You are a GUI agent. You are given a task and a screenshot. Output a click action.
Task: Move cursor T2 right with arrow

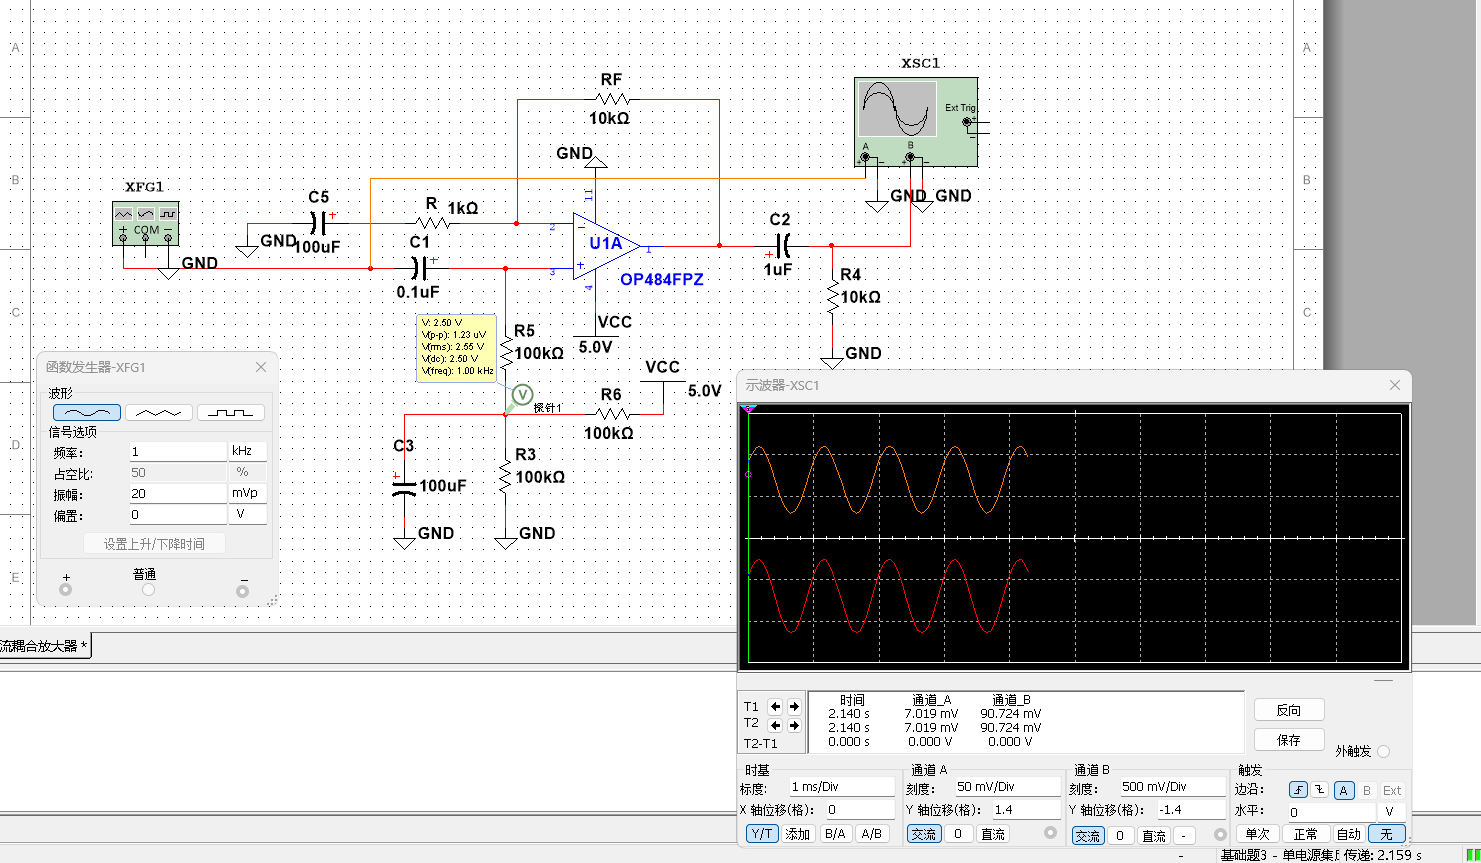[x=793, y=725]
